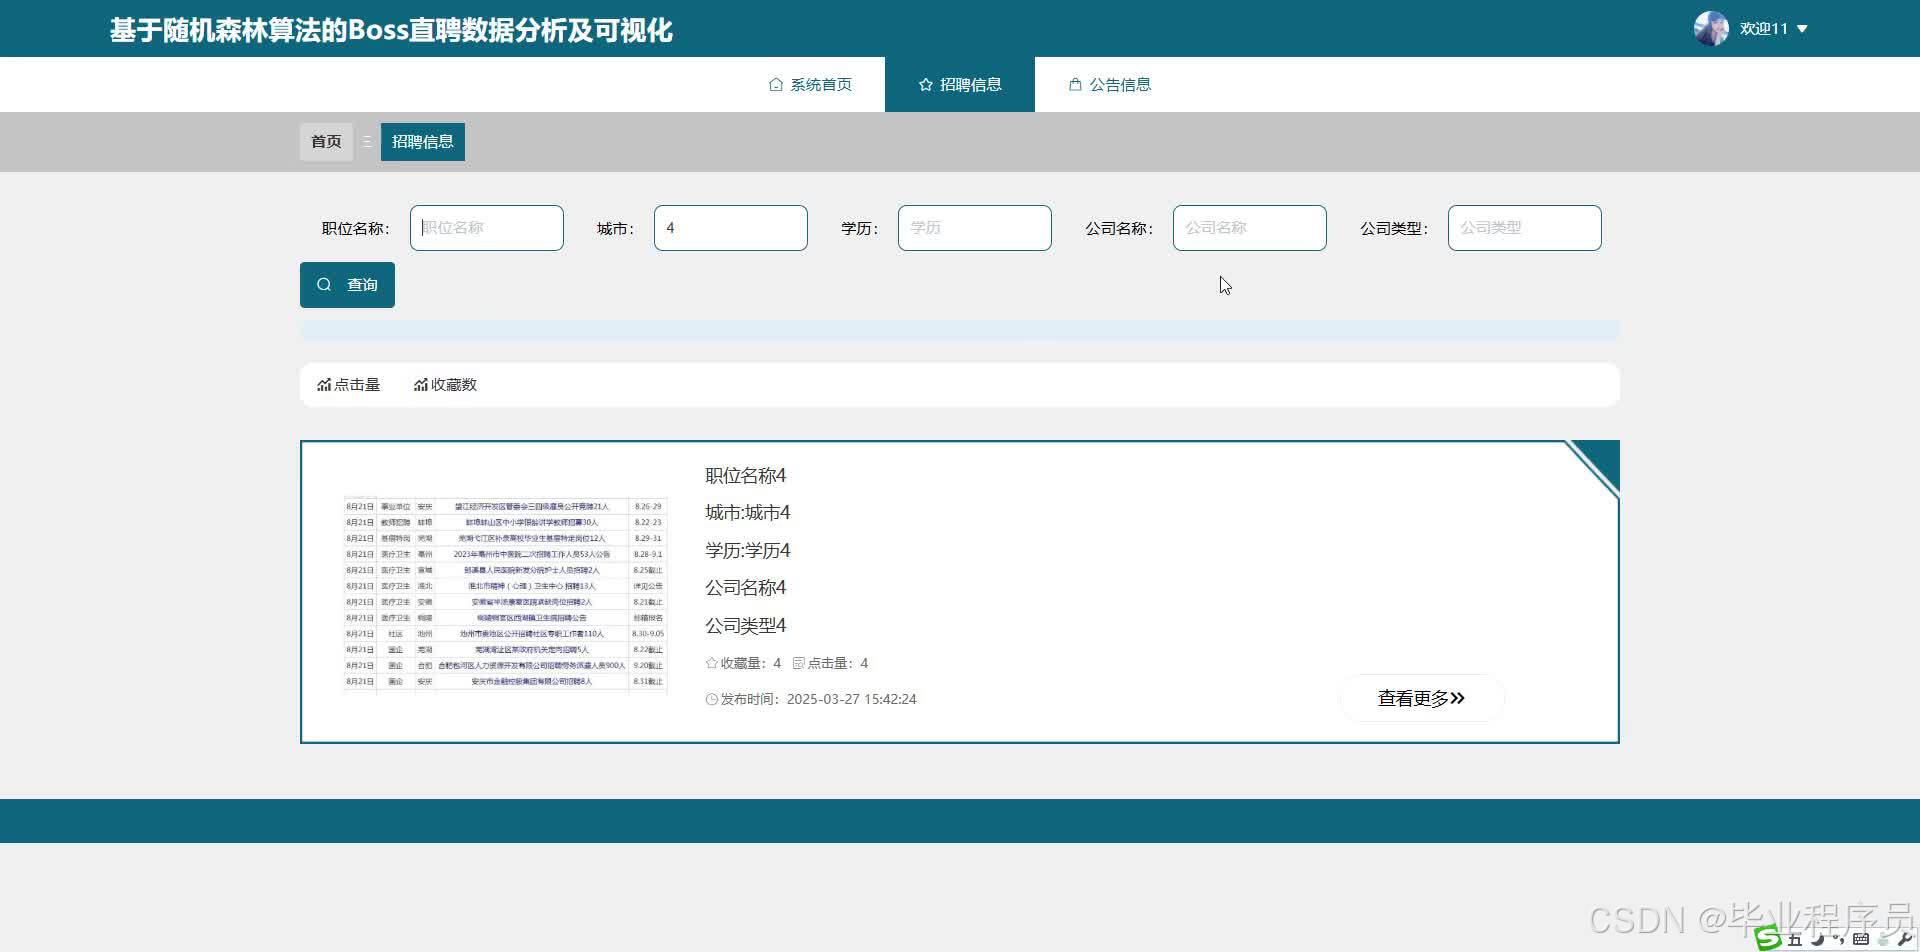
Task: Open the soft keyboard icon in IME bar
Action: (x=1861, y=939)
